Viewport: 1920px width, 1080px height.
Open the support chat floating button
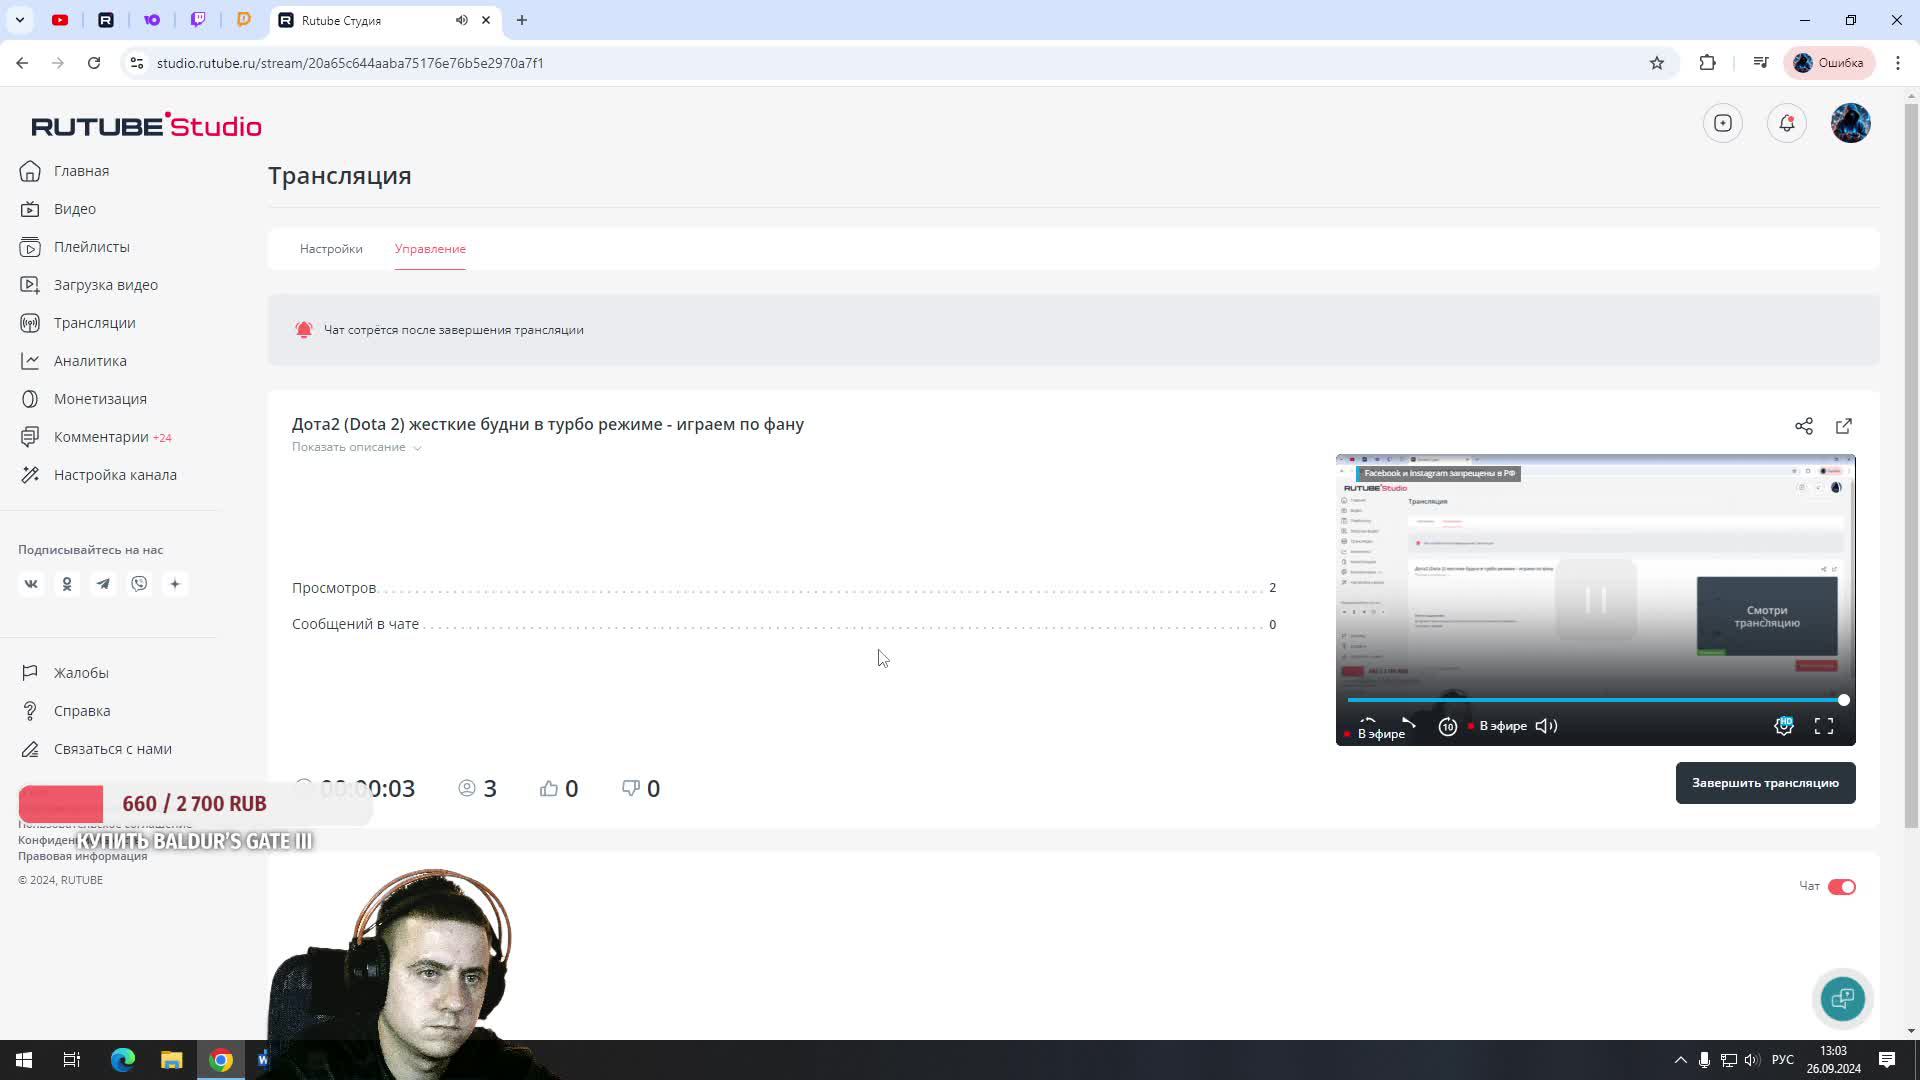tap(1842, 998)
